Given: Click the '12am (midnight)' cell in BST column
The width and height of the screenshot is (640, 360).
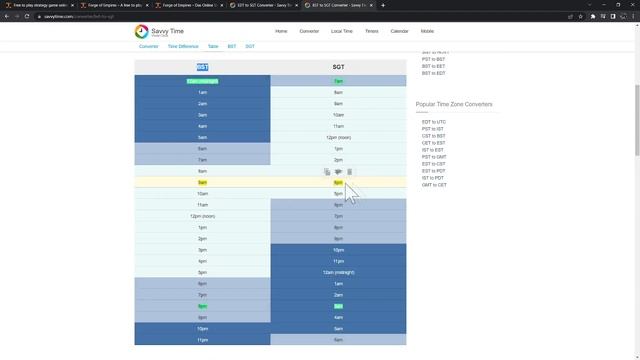Looking at the screenshot, I should pyautogui.click(x=202, y=81).
